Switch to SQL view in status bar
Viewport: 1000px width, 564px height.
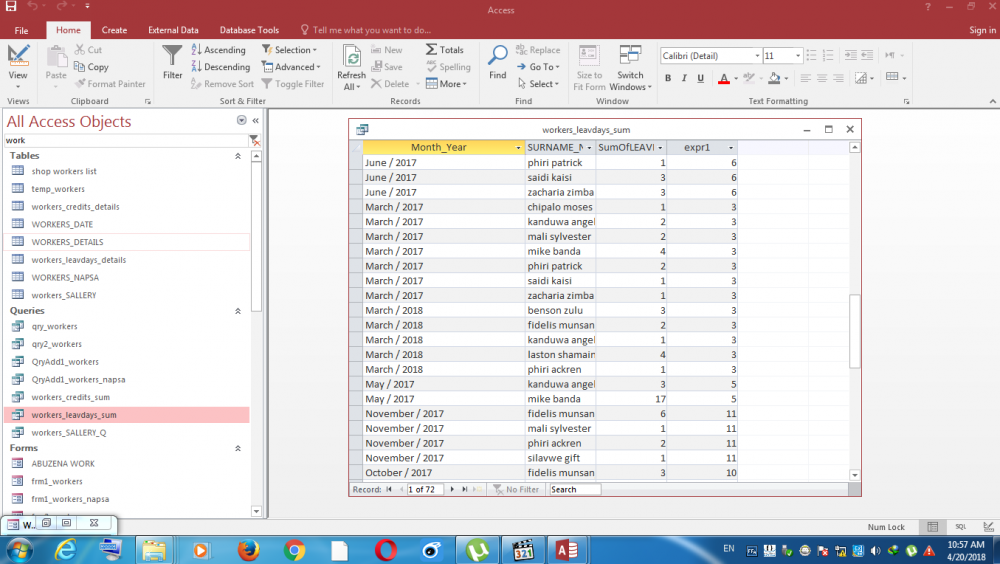click(960, 526)
